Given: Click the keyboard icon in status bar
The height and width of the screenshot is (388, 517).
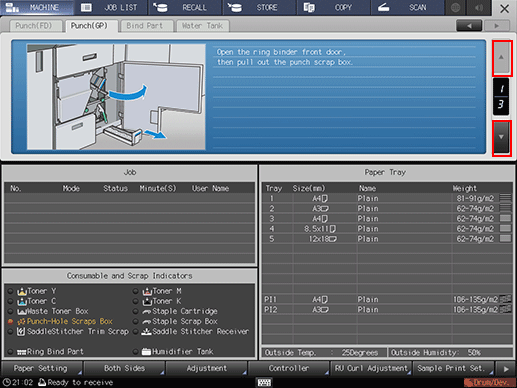Looking at the screenshot, I should click(x=264, y=383).
